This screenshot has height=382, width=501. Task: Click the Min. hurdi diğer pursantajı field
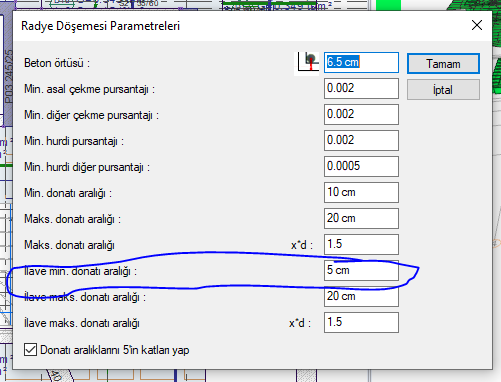coord(361,166)
